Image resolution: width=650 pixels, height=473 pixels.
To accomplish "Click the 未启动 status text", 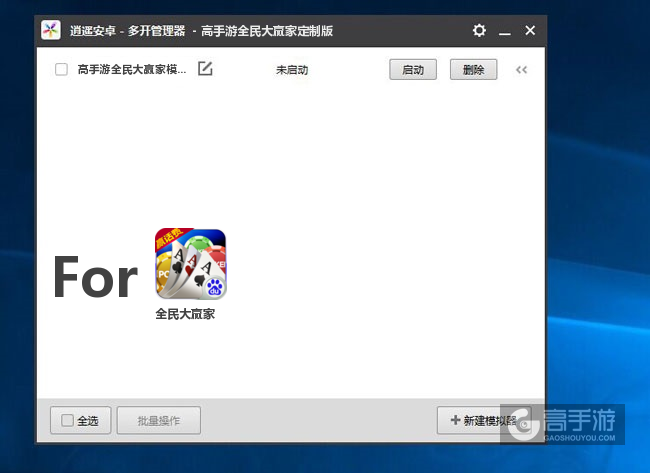I will 292,70.
